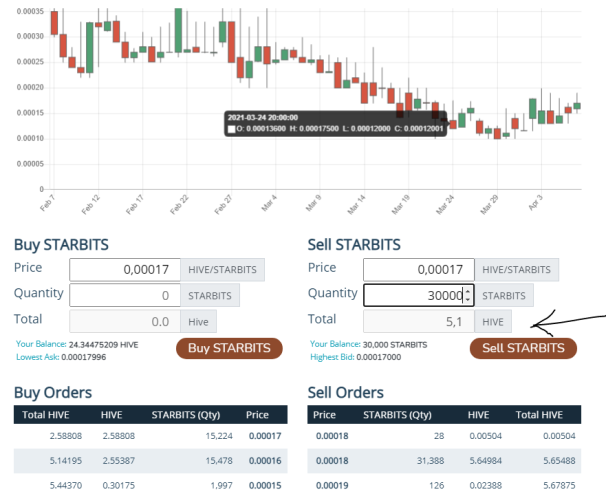Click the 0.00017000 highest bid value

pyautogui.click(x=379, y=357)
